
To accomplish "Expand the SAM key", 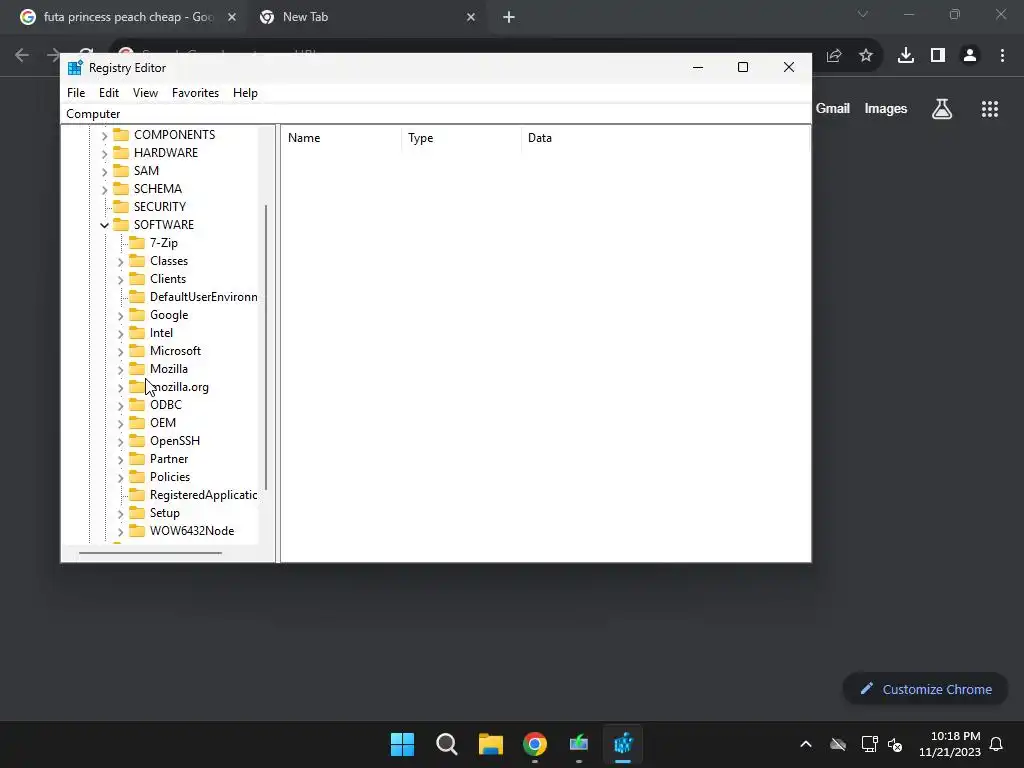I will (104, 171).
